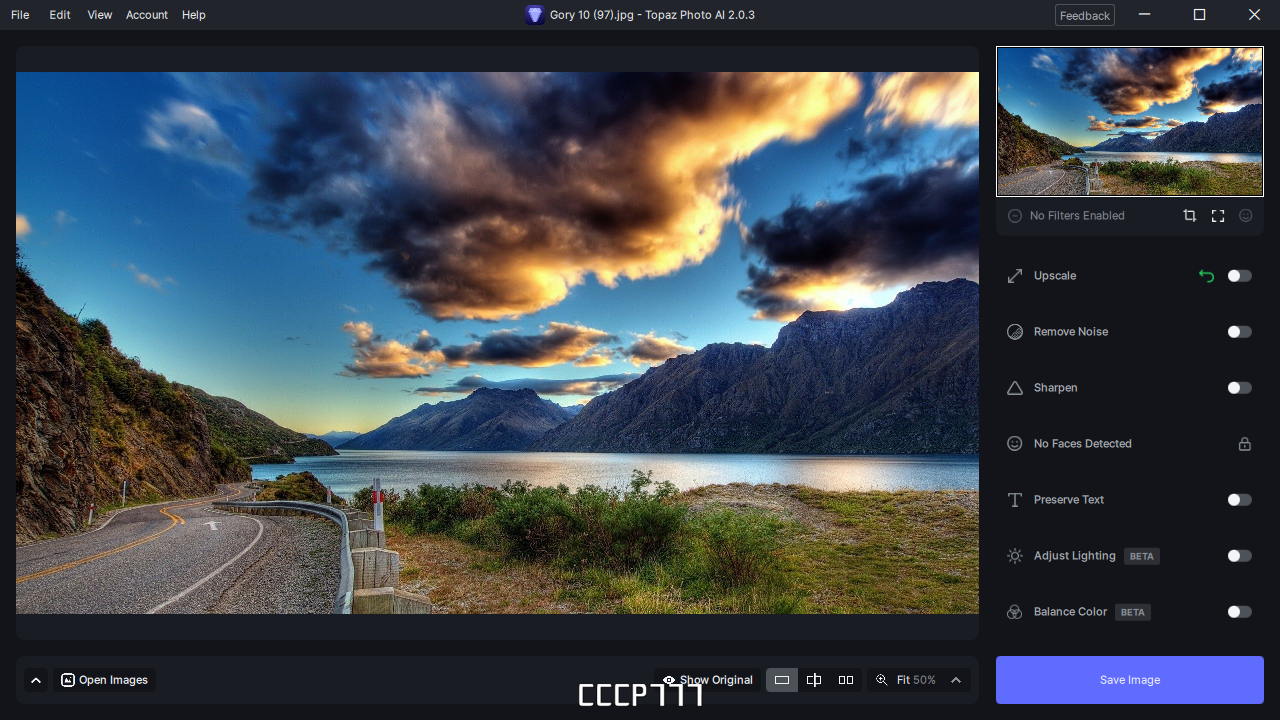Select the Crop tool icon
The width and height of the screenshot is (1280, 720).
(x=1190, y=215)
